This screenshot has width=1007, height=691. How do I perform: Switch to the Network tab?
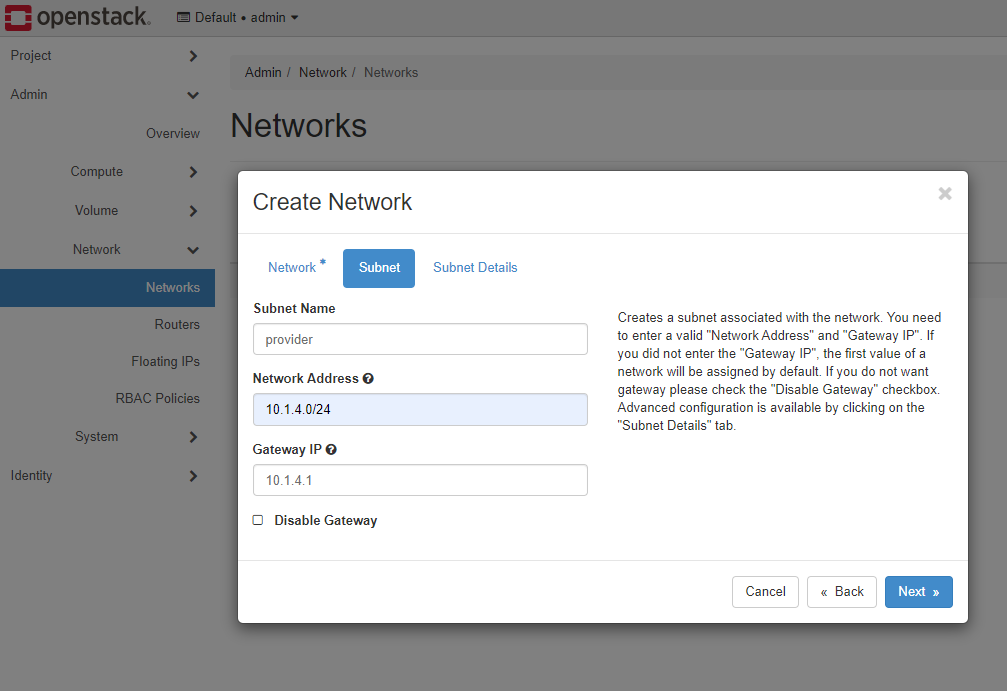pyautogui.click(x=297, y=268)
